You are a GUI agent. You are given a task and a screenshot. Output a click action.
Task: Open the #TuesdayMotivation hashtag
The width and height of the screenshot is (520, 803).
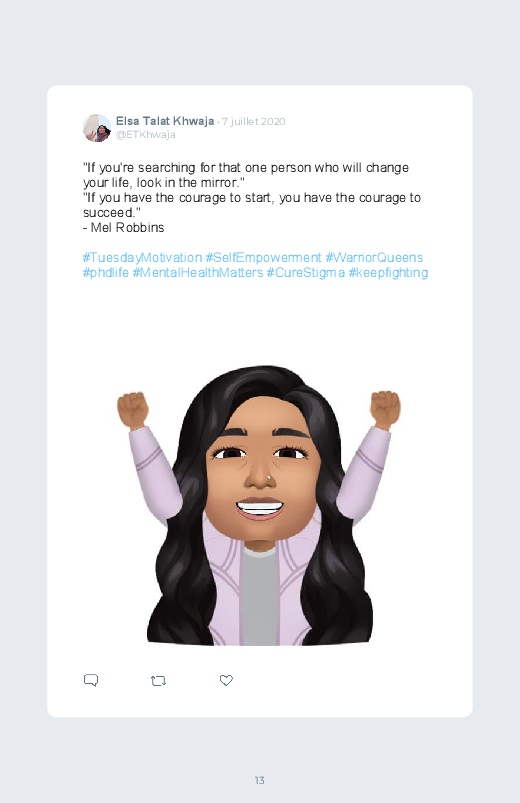pyautogui.click(x=142, y=258)
